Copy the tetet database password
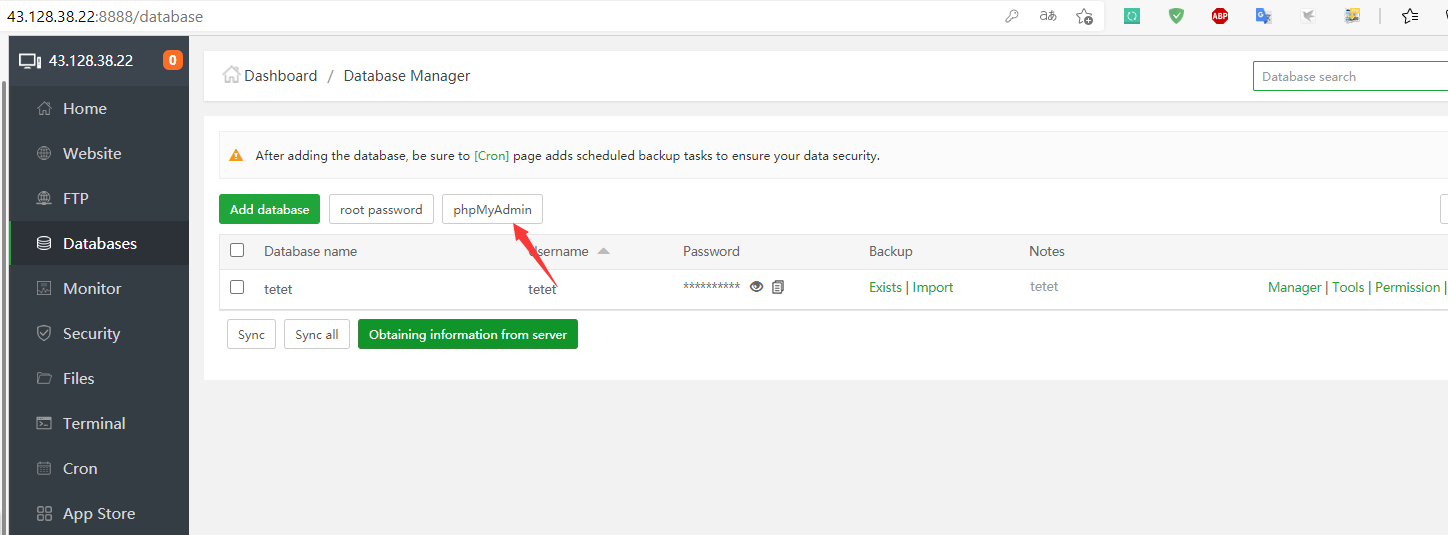This screenshot has height=535, width=1448. pyautogui.click(x=778, y=287)
